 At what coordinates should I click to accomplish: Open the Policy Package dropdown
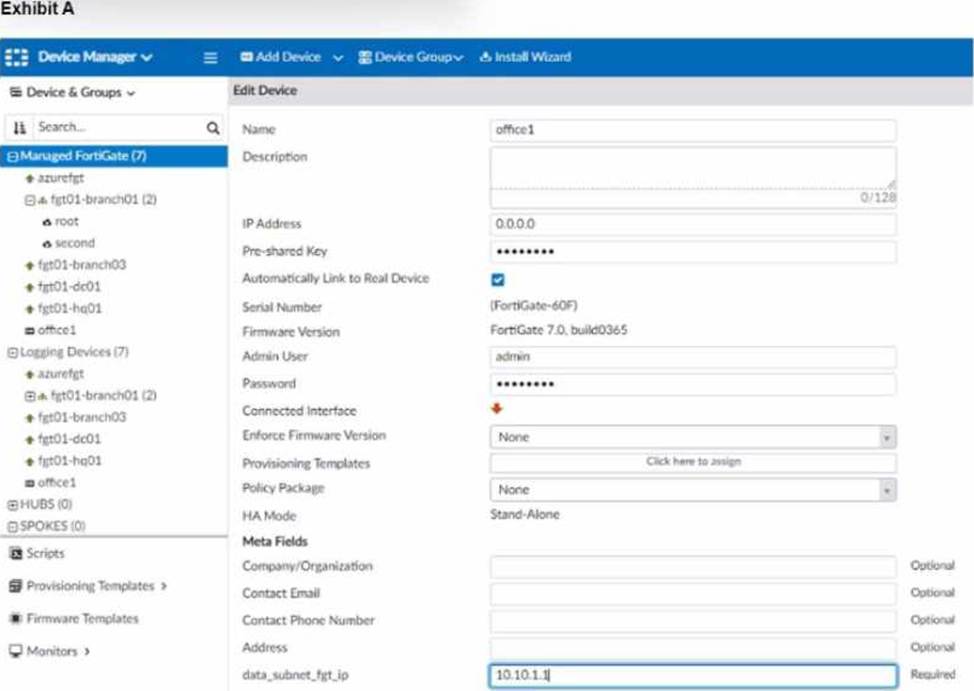692,490
